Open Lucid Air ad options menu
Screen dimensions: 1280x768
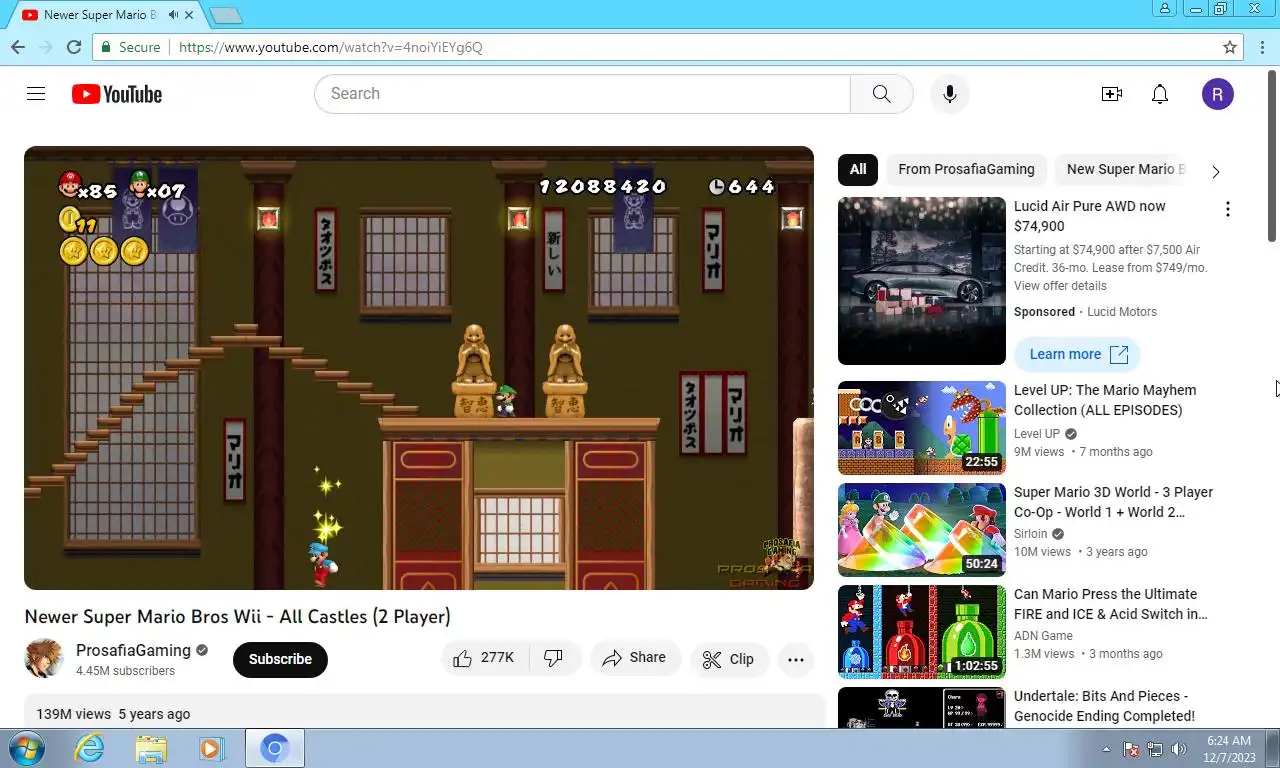tap(1228, 209)
